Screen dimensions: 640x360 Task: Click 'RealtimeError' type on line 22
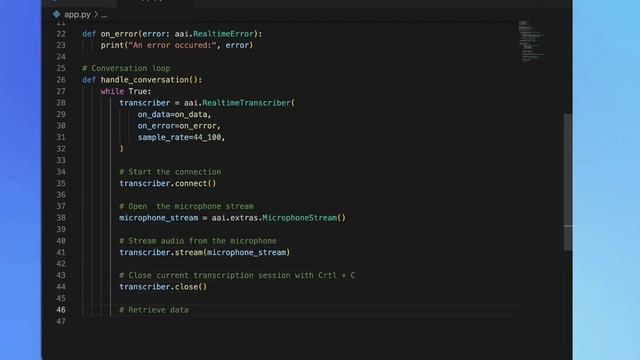pyautogui.click(x=223, y=34)
